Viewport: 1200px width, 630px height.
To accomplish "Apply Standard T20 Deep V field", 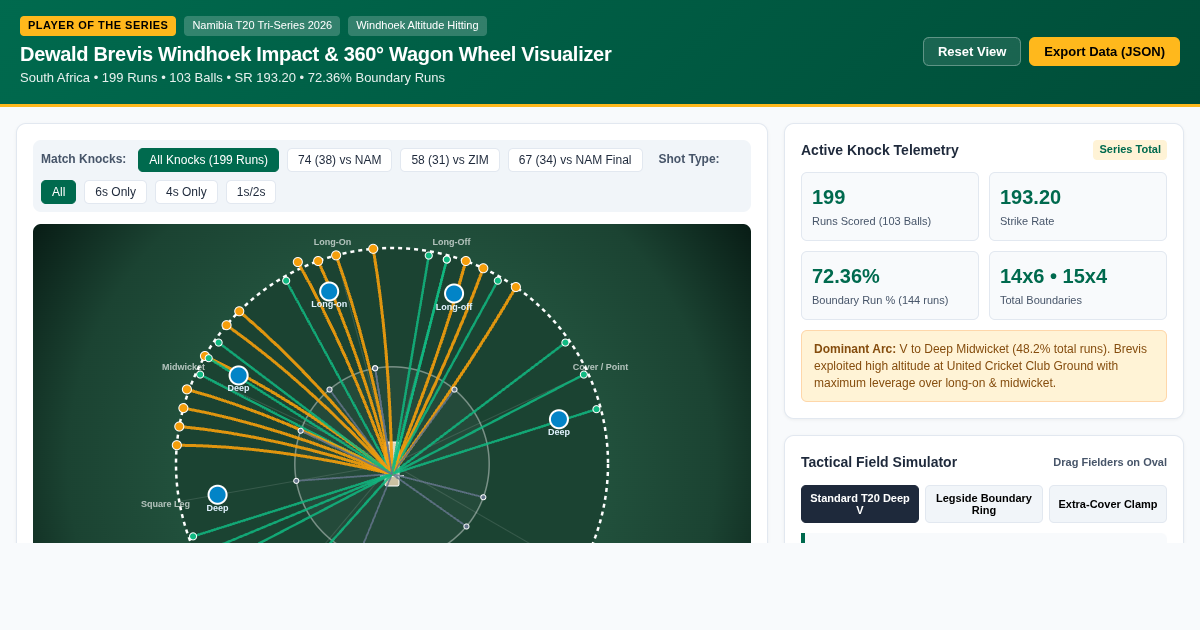I will pos(860,504).
